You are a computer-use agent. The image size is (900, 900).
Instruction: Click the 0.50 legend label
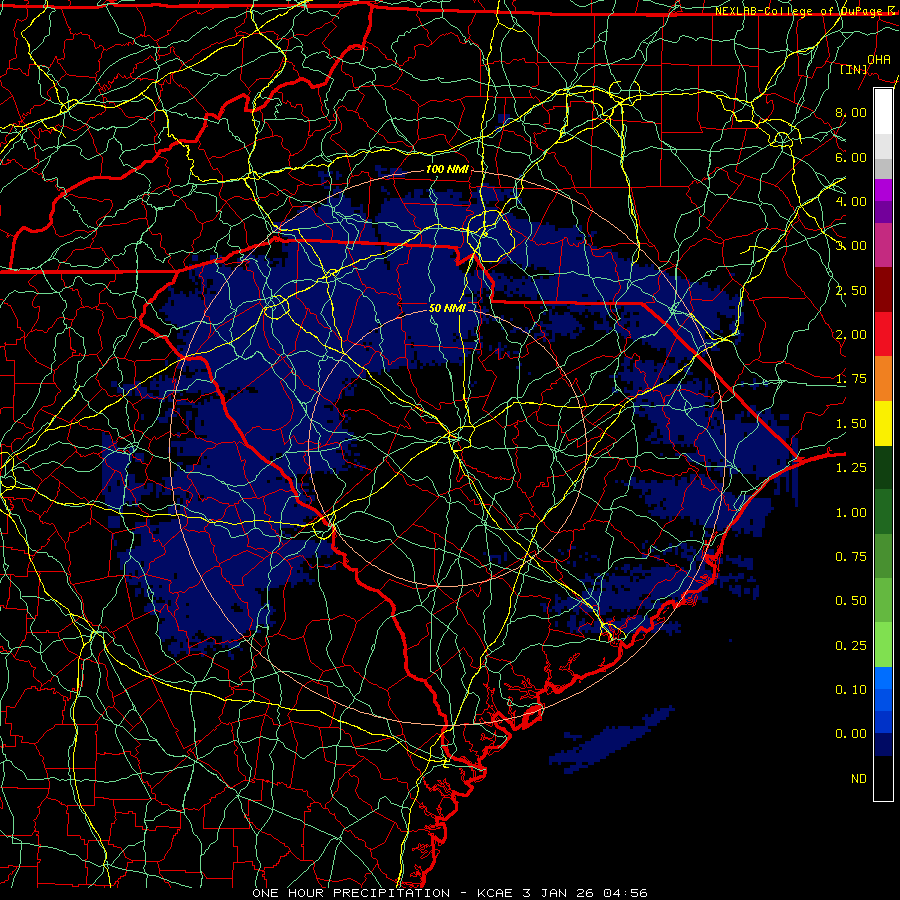point(851,601)
